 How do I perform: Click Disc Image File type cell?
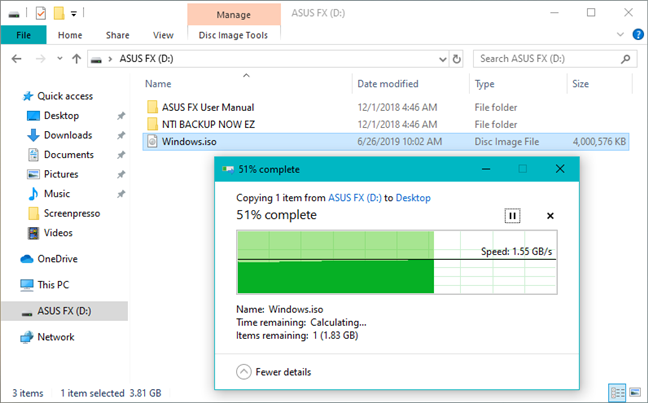[507, 142]
